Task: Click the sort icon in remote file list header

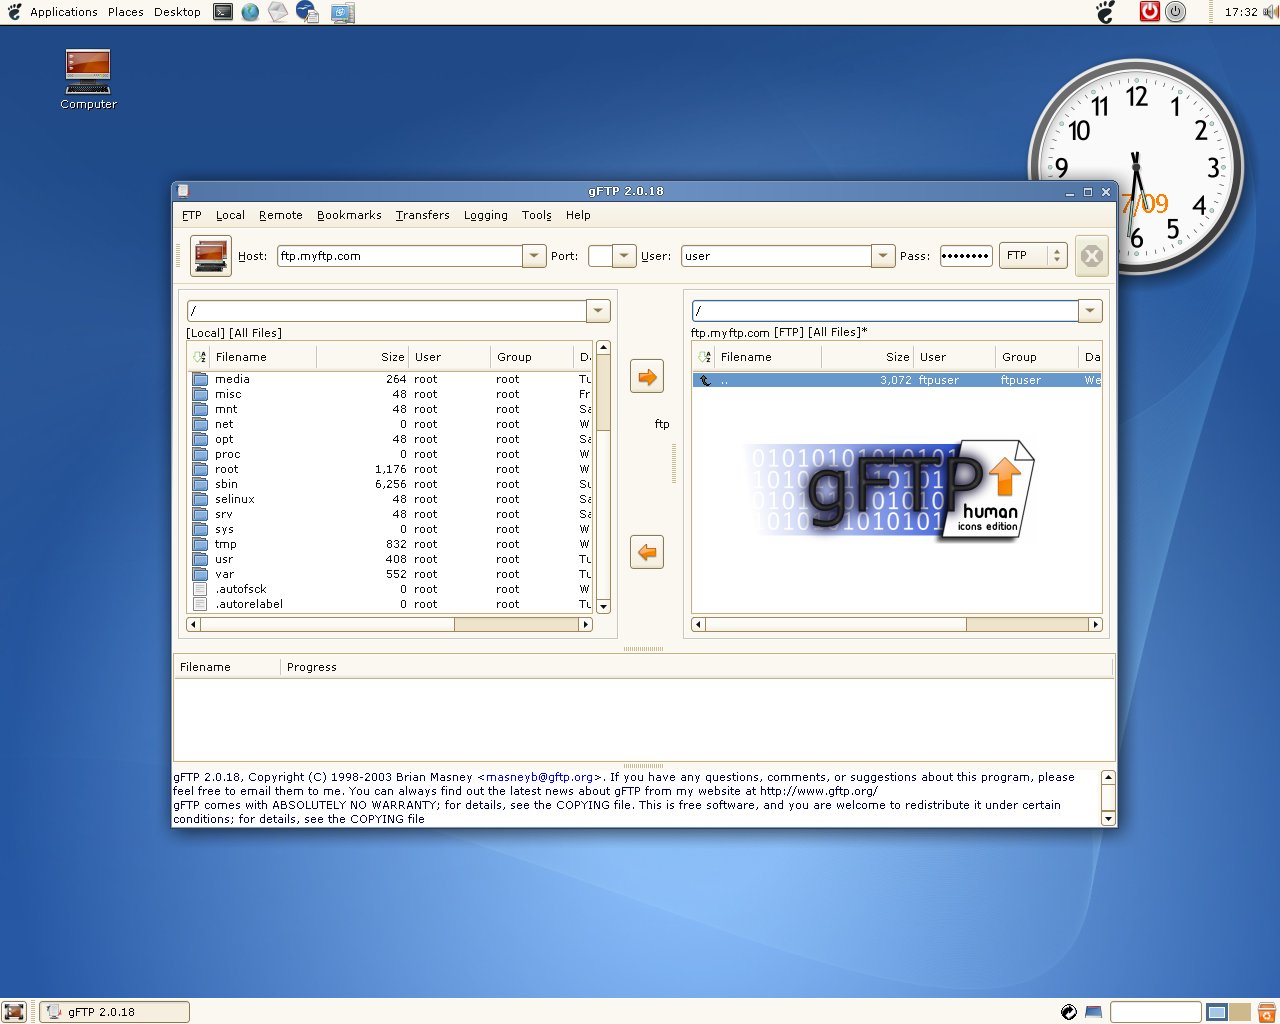Action: coord(704,357)
